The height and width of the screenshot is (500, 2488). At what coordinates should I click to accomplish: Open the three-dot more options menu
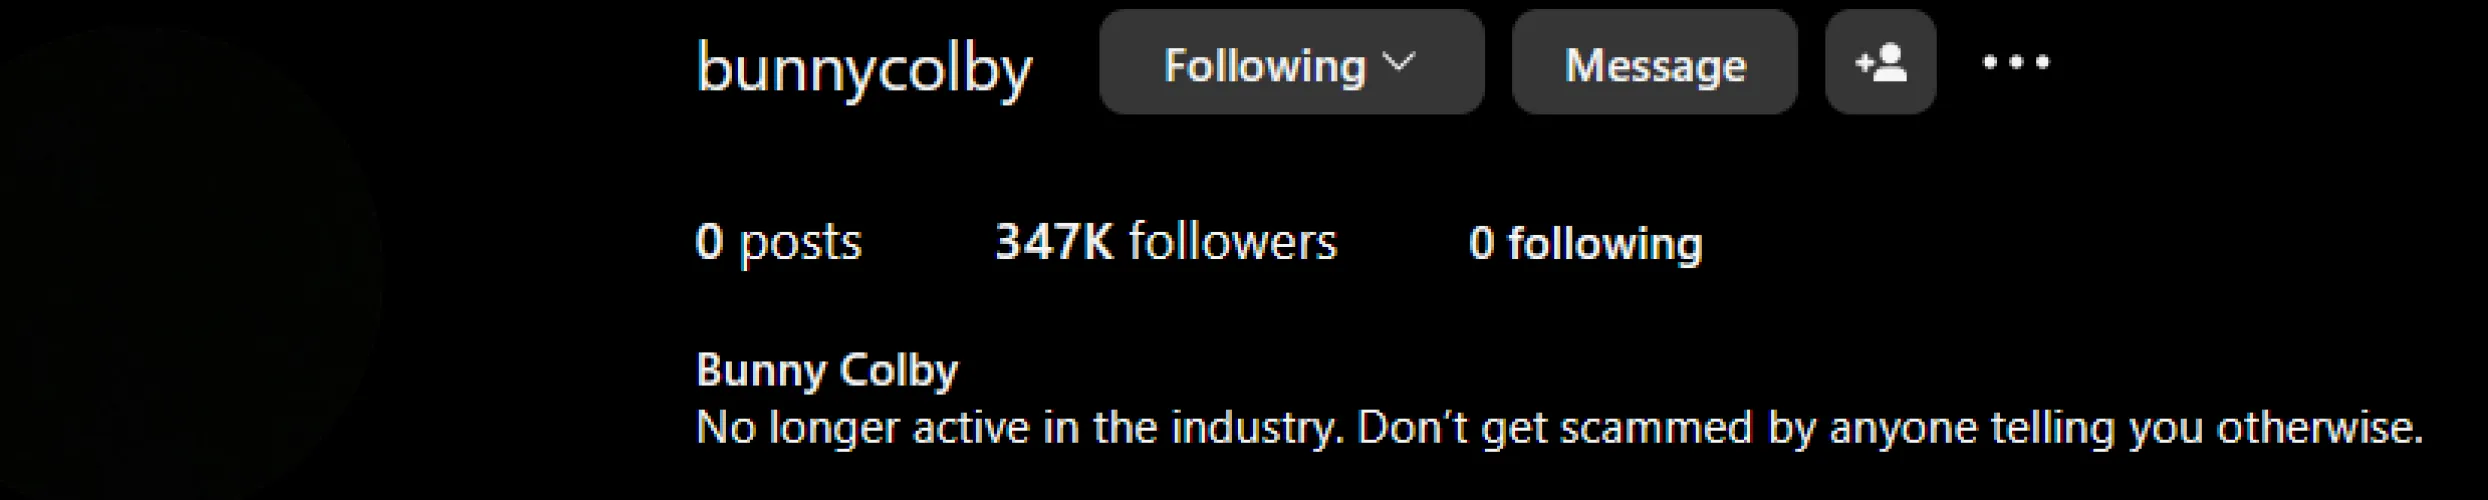[2015, 63]
